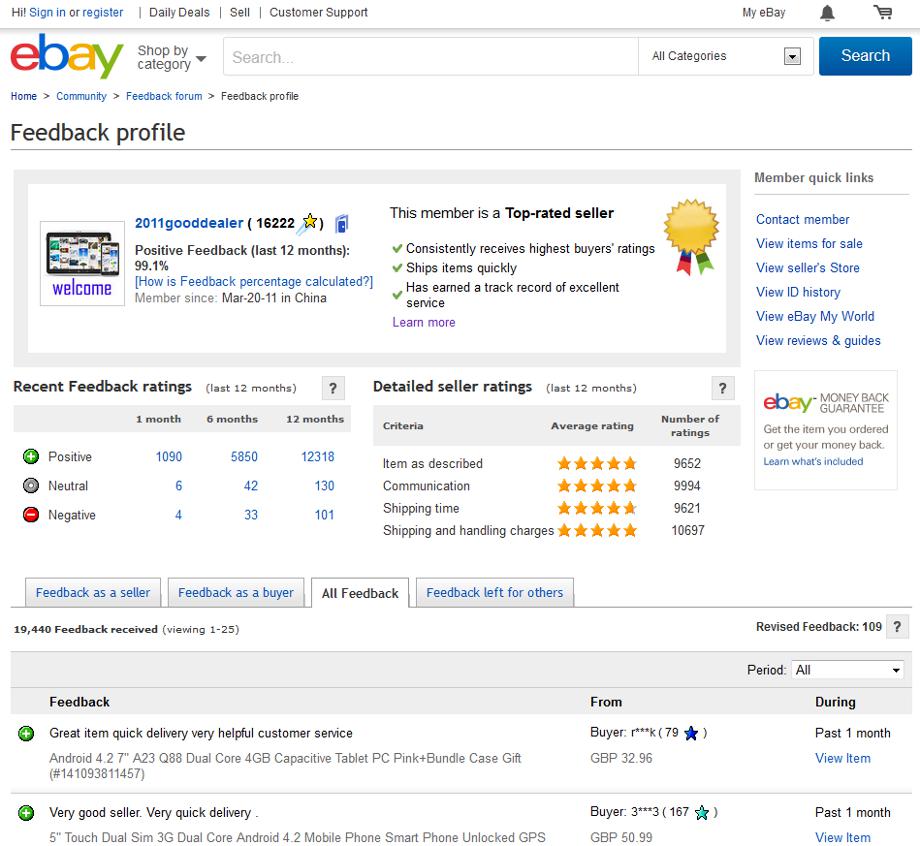The image size is (920, 846).
Task: Click the blue store icon next to 2011gooddealer
Action: pyautogui.click(x=341, y=224)
